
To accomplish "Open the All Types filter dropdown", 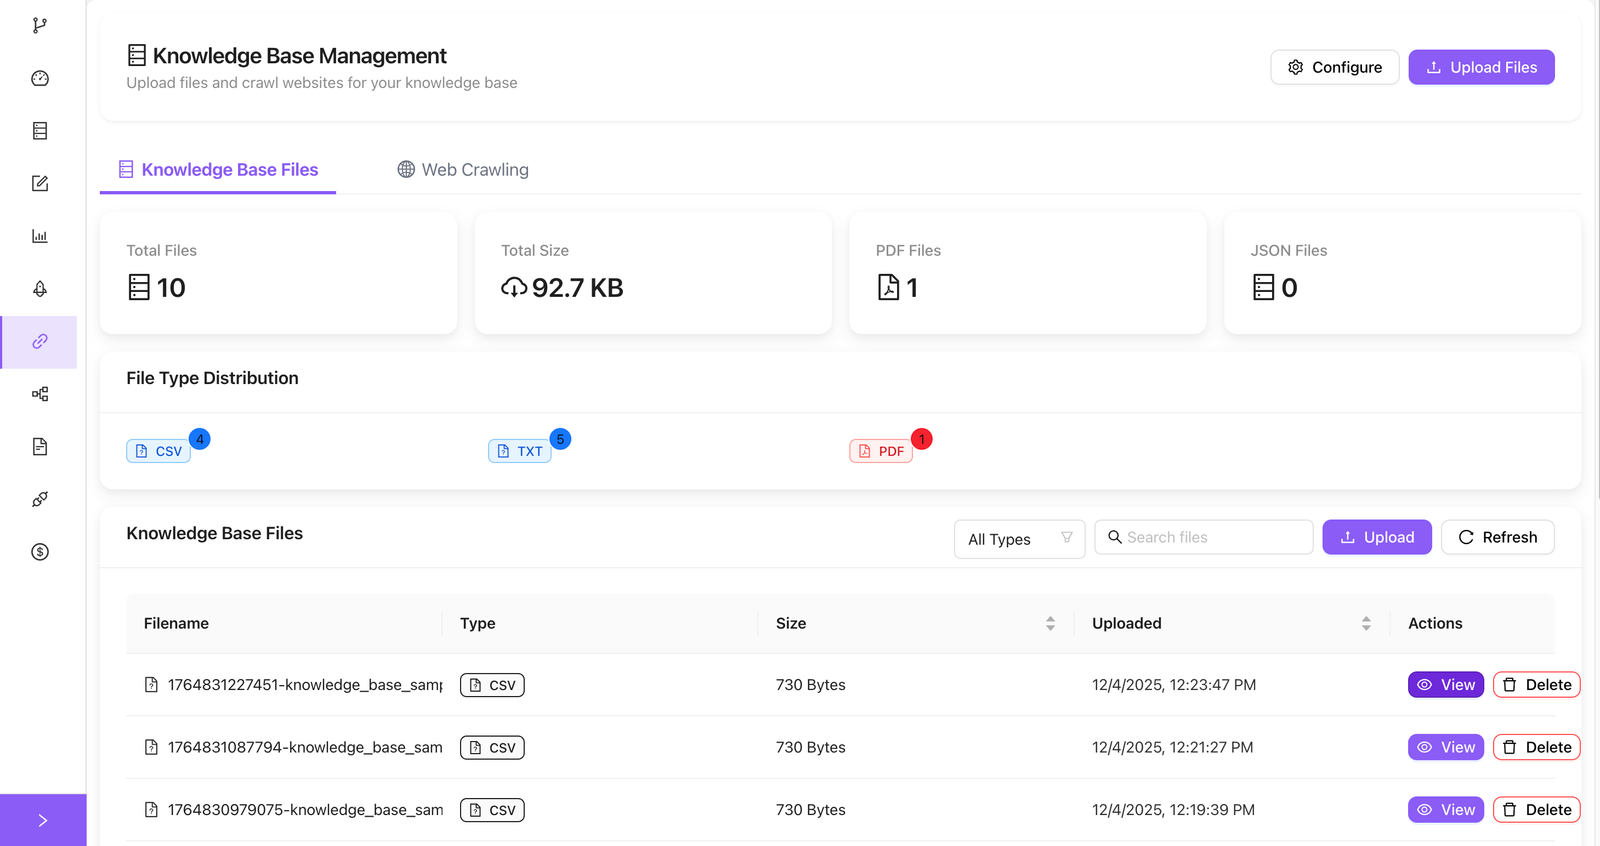I will [x=1018, y=539].
